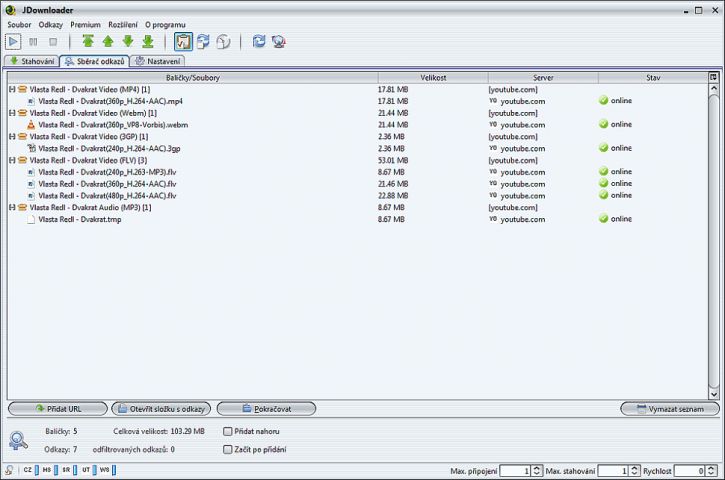Adjust the Max. stahování spinner arrows

pos(634,471)
